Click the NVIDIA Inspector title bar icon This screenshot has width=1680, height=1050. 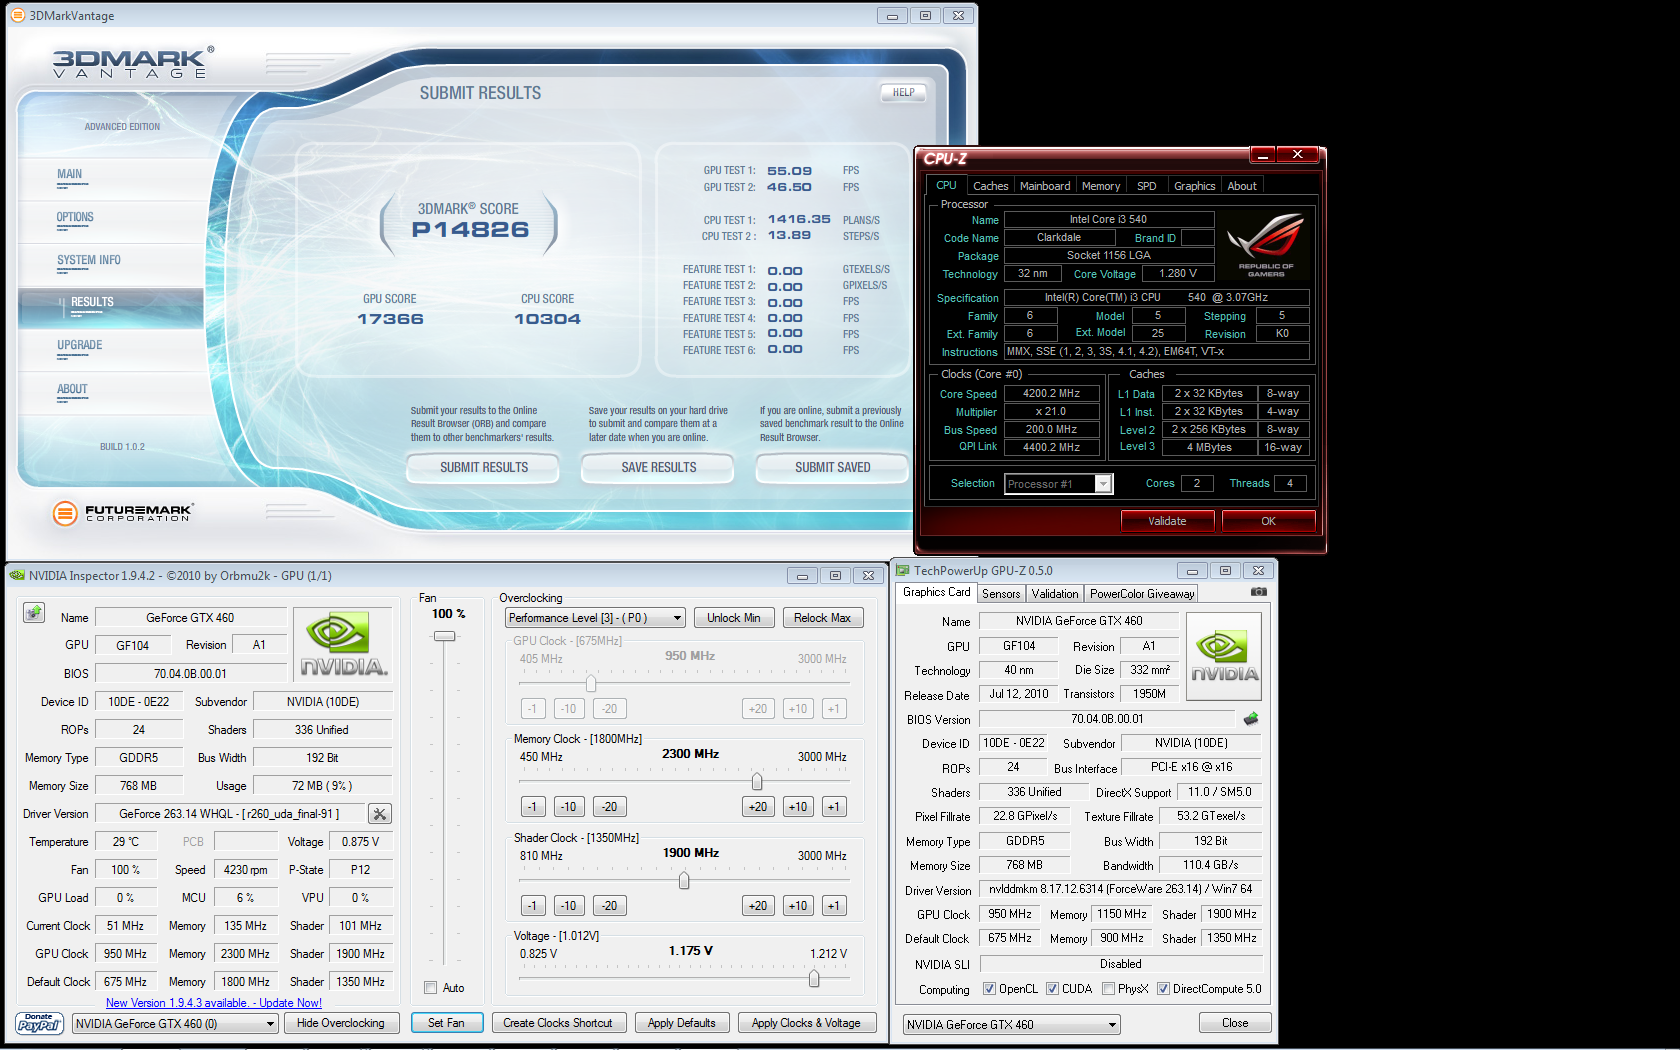pyautogui.click(x=17, y=575)
